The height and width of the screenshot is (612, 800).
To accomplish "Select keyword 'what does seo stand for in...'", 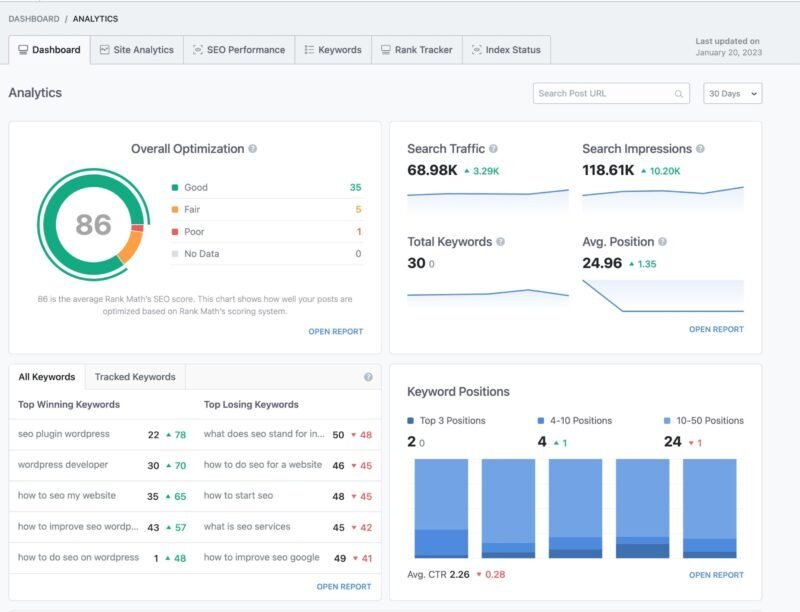I will click(264, 434).
